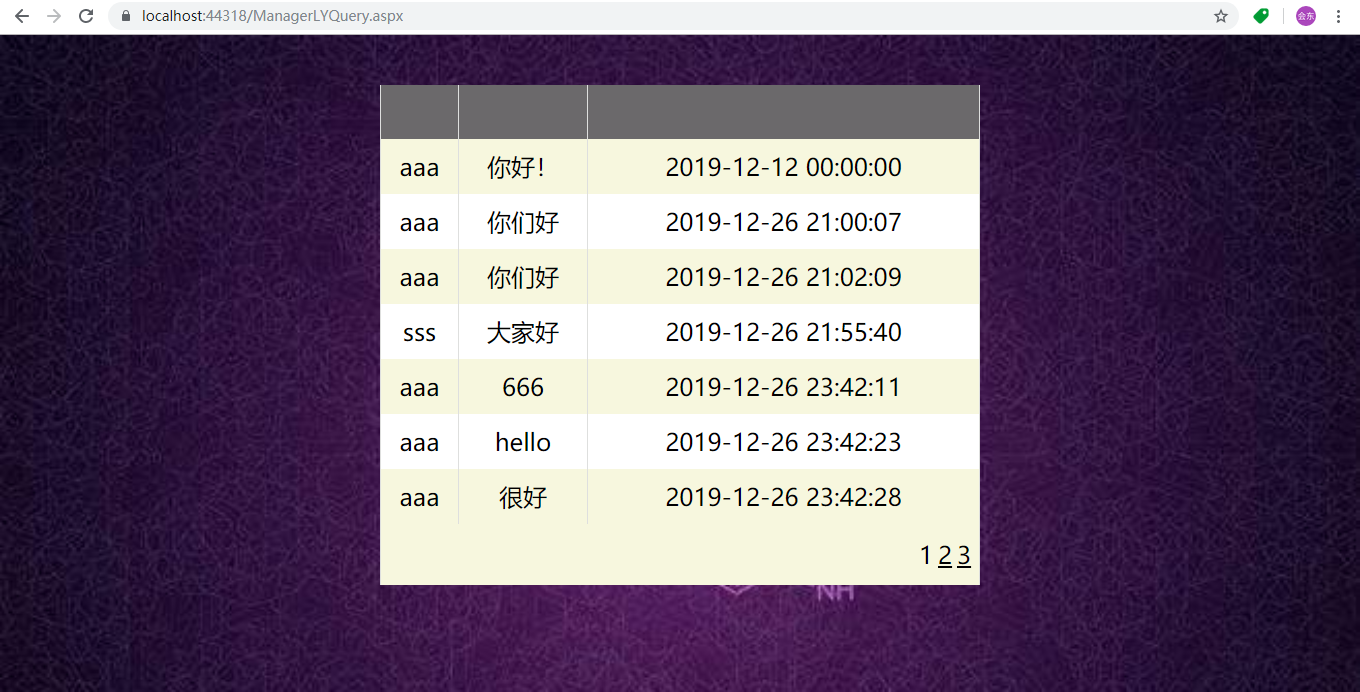Click timestamp 2019-12-12 00:00:00

point(783,167)
